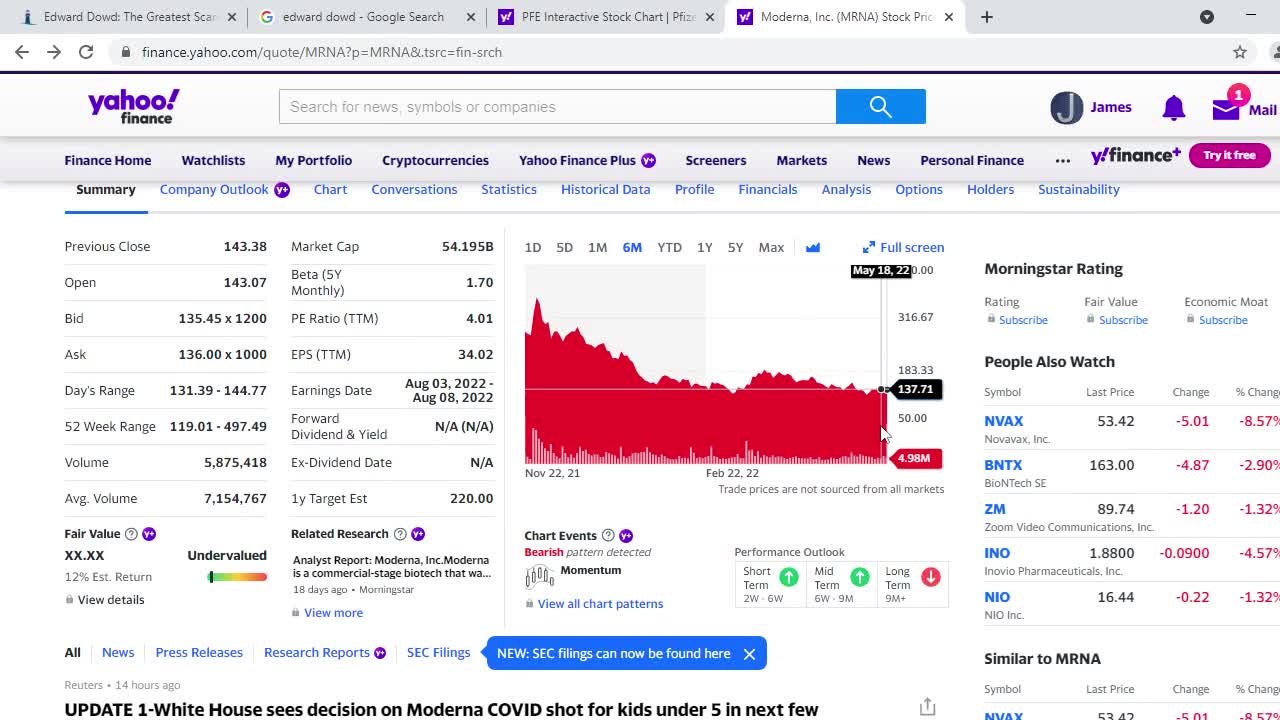The height and width of the screenshot is (720, 1280).
Task: Click Fair Value info question icon
Action: [131, 534]
